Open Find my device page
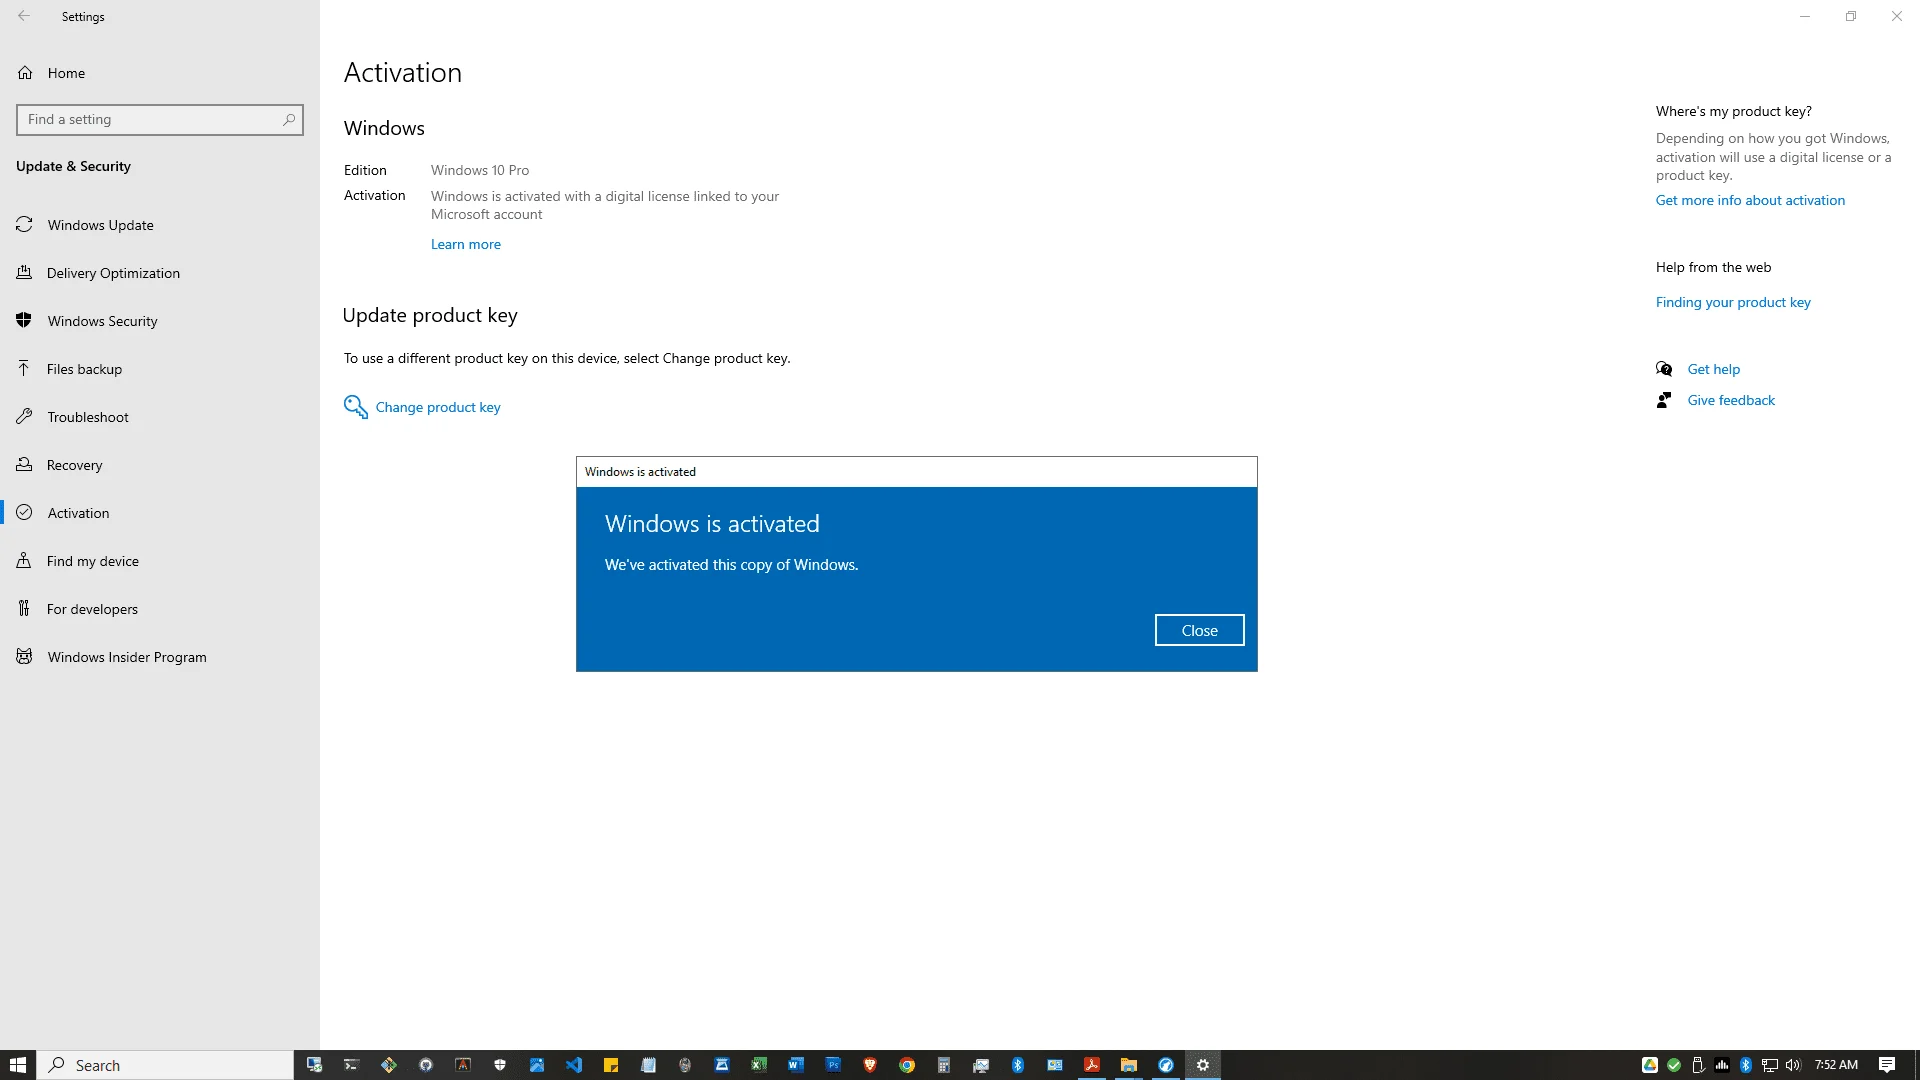Image resolution: width=1920 pixels, height=1080 pixels. pyautogui.click(x=160, y=561)
